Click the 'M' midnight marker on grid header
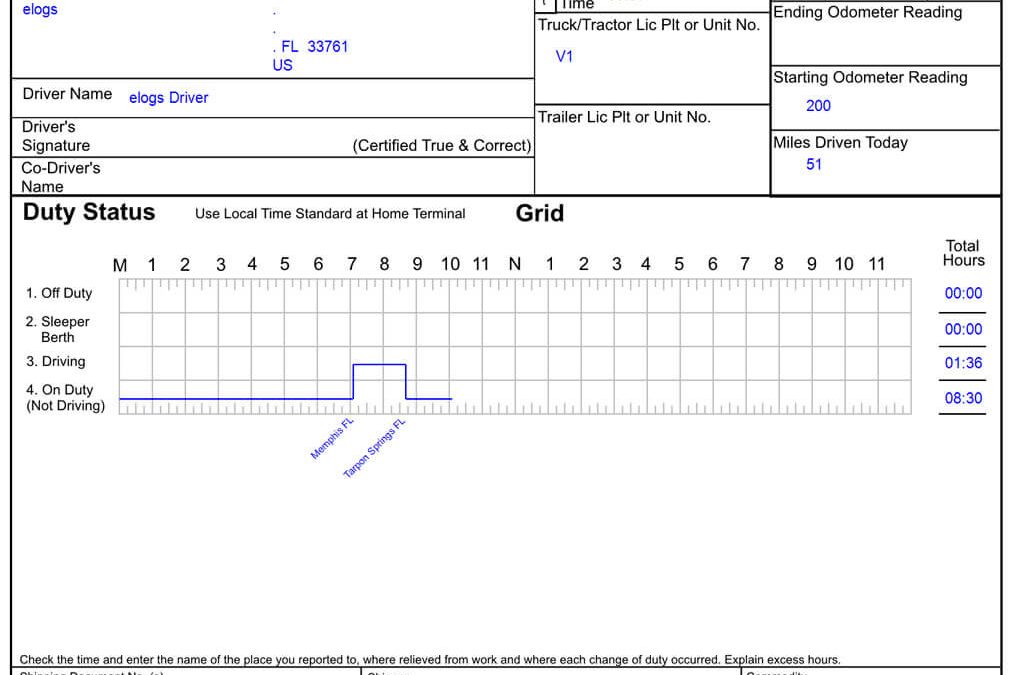 pyautogui.click(x=120, y=266)
